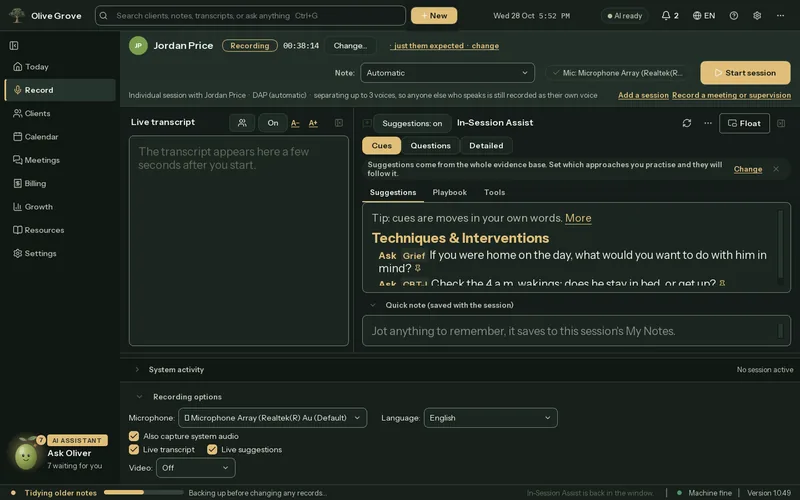This screenshot has width=800, height=500.
Task: Open Resources in the sidebar
Action: tap(59, 230)
